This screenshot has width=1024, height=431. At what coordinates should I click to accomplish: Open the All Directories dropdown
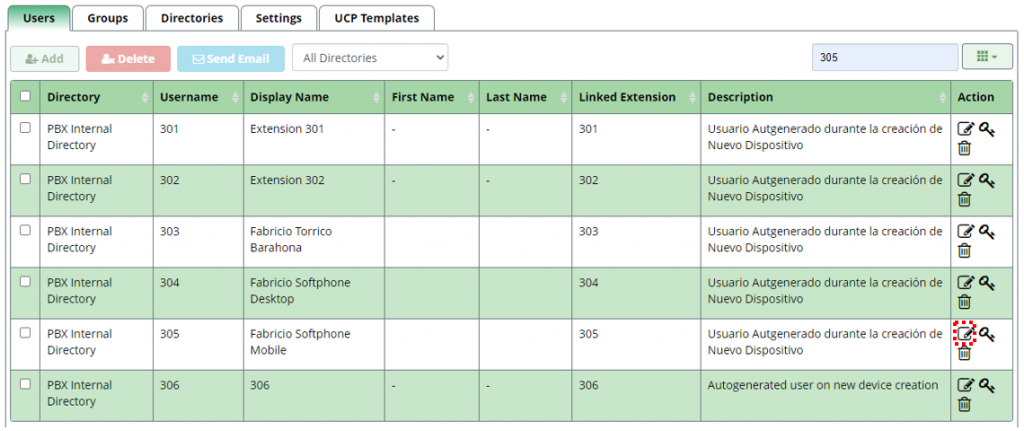[x=370, y=57]
